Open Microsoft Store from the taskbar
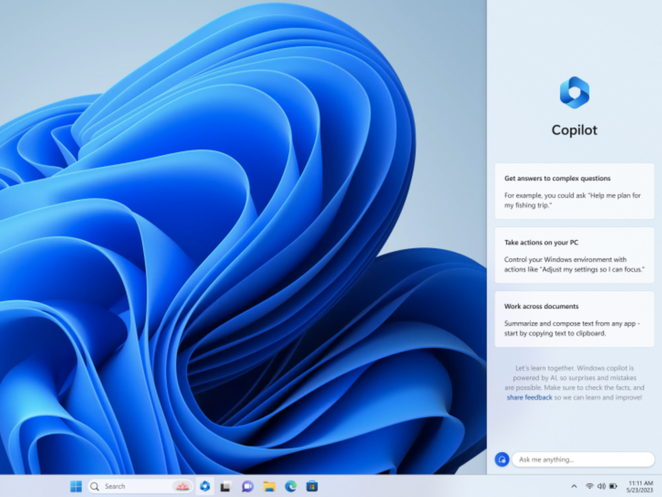662x497 pixels. click(313, 486)
